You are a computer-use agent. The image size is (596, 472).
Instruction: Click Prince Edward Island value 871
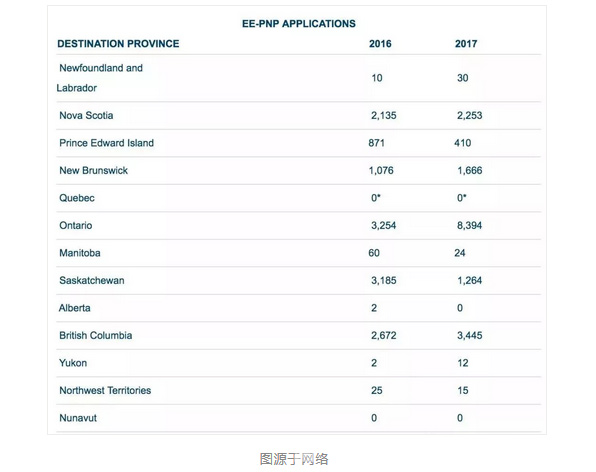pyautogui.click(x=376, y=143)
